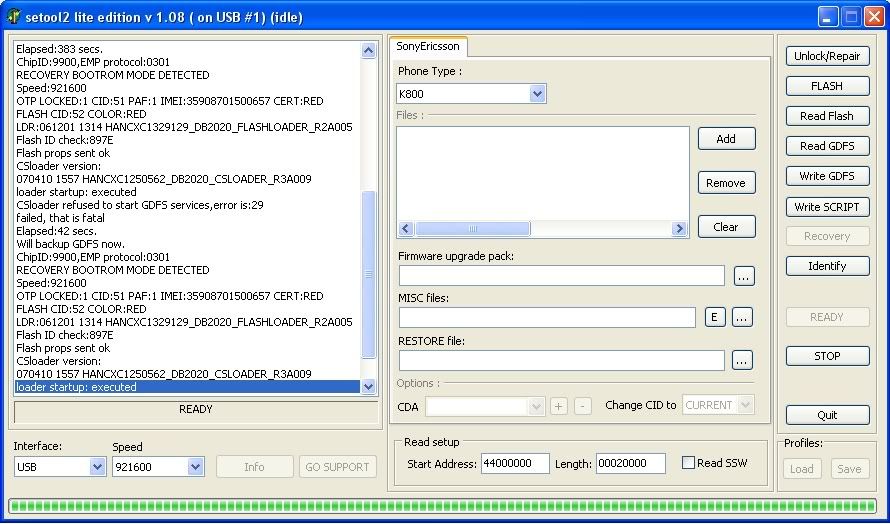The image size is (890, 524).
Task: Click the Write GDFS button
Action: (827, 176)
